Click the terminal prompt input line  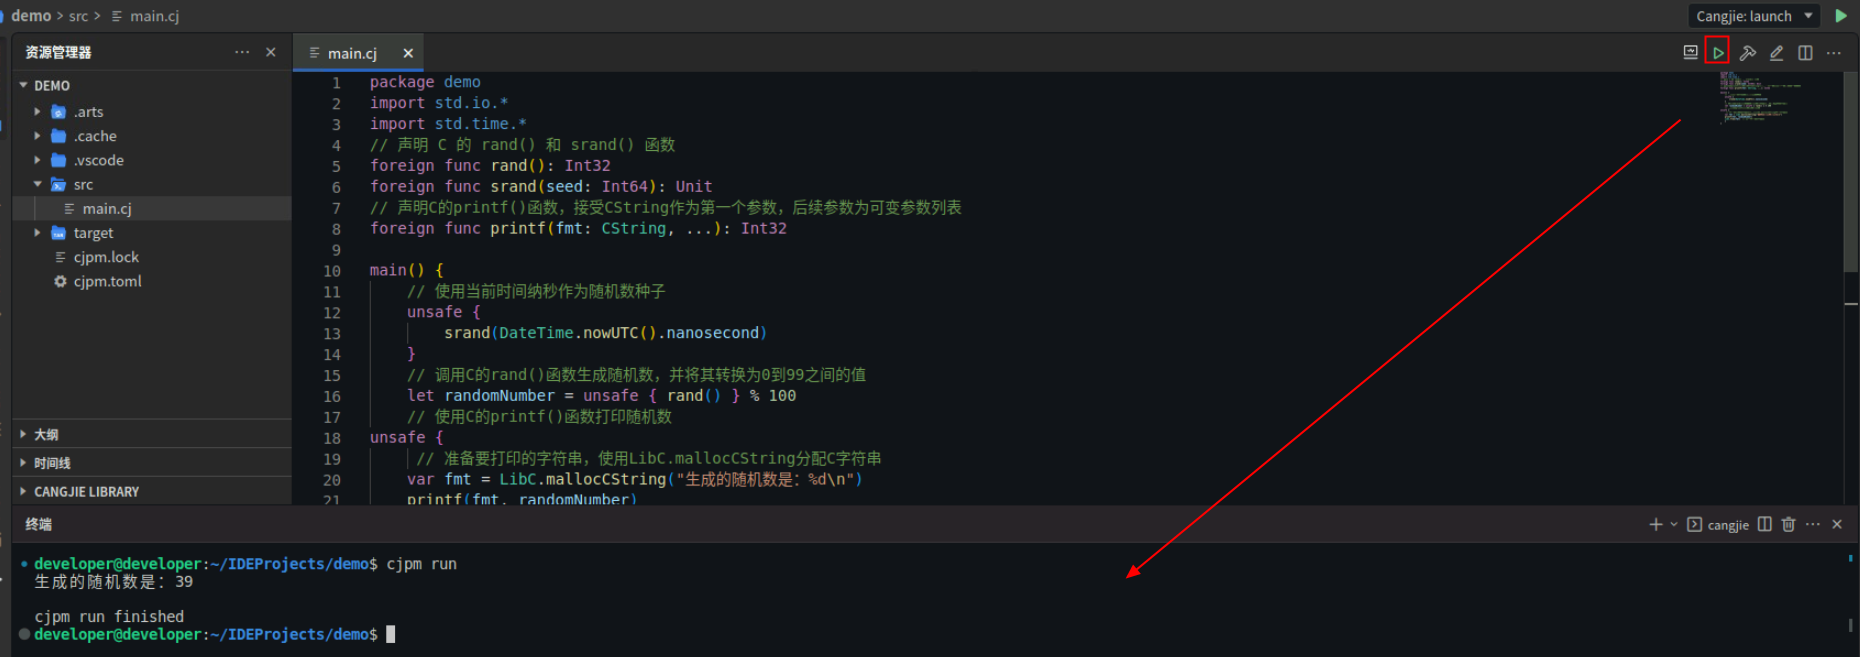point(215,634)
